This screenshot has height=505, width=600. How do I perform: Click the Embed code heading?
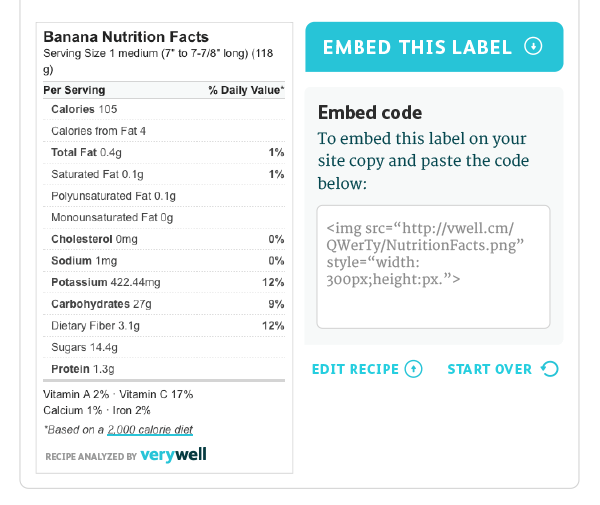[x=370, y=112]
